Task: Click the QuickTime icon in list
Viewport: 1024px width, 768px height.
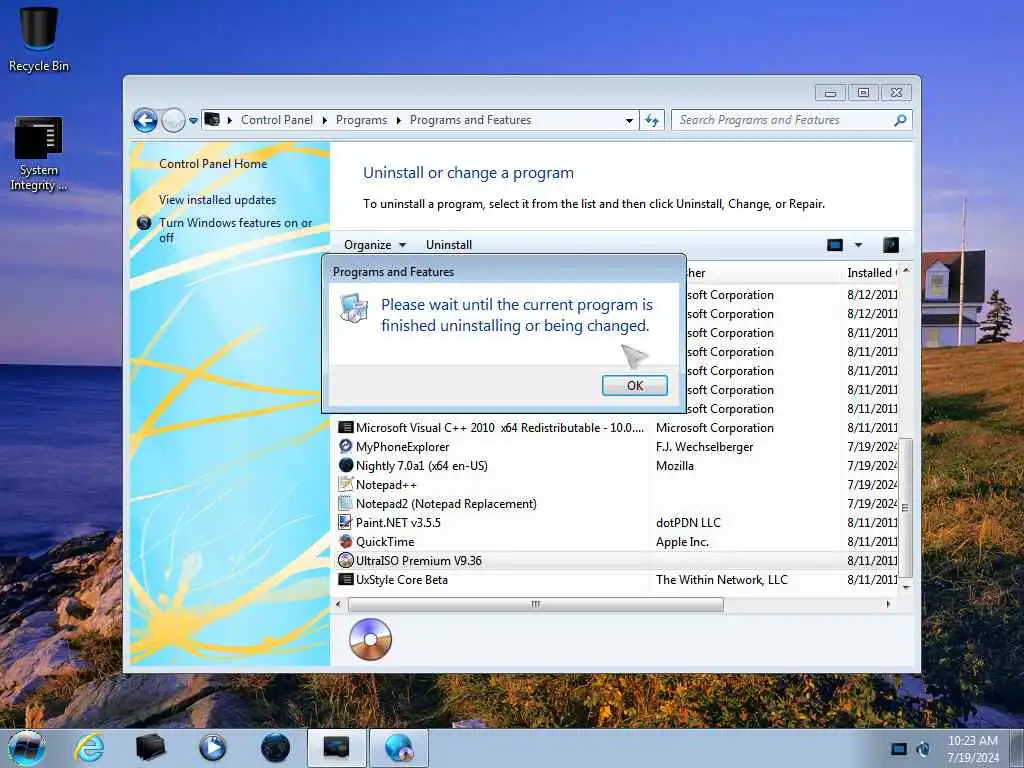Action: 345,541
